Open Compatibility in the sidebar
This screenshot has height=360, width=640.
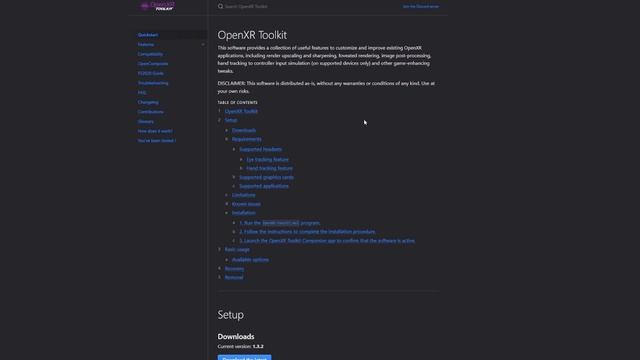coord(150,54)
